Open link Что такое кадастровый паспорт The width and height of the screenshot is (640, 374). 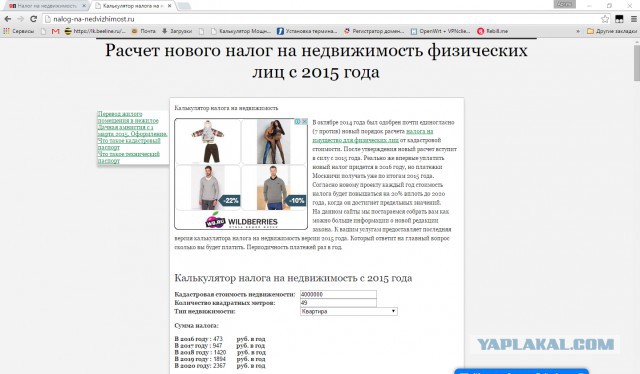129,144
